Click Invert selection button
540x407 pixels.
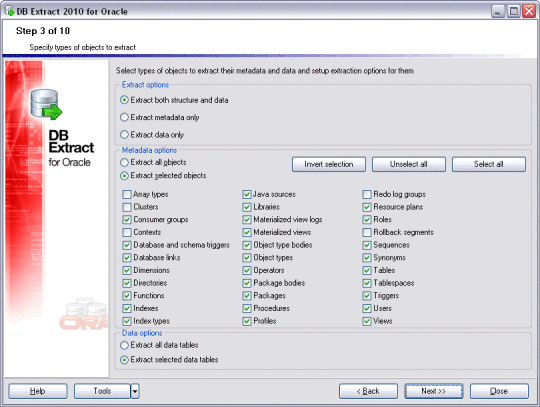tap(329, 164)
